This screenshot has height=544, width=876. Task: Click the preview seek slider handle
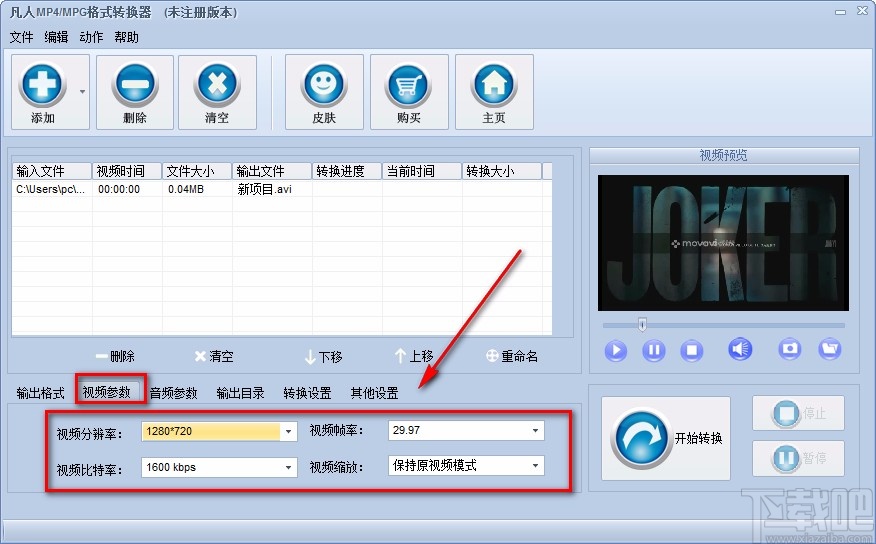(642, 324)
